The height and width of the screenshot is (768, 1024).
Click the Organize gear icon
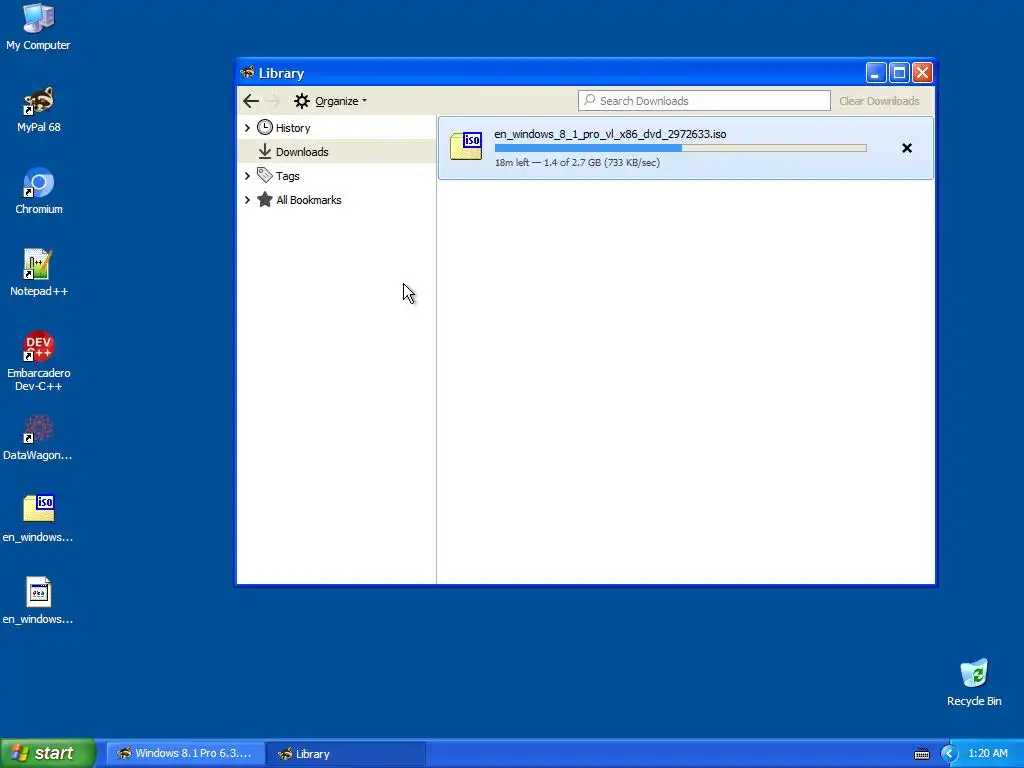[302, 101]
